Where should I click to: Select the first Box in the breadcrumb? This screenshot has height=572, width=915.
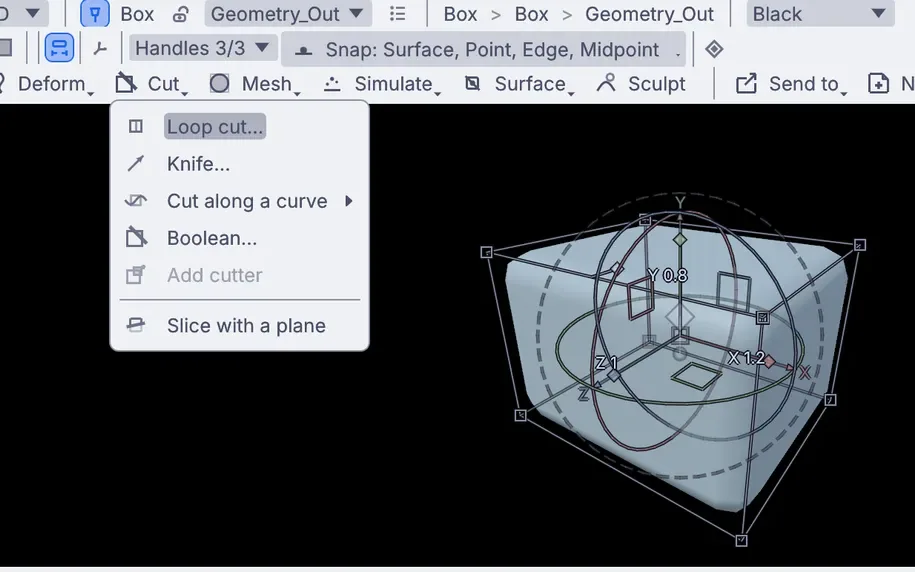[460, 14]
